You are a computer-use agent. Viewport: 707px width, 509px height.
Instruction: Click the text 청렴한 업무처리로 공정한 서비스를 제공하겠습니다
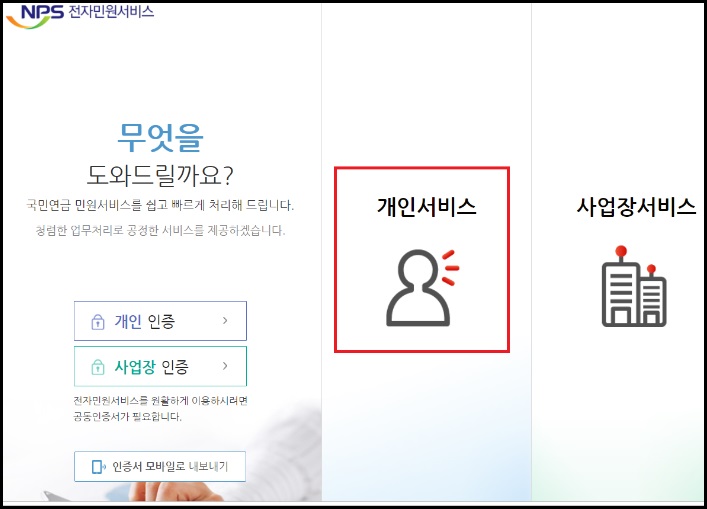click(x=160, y=230)
